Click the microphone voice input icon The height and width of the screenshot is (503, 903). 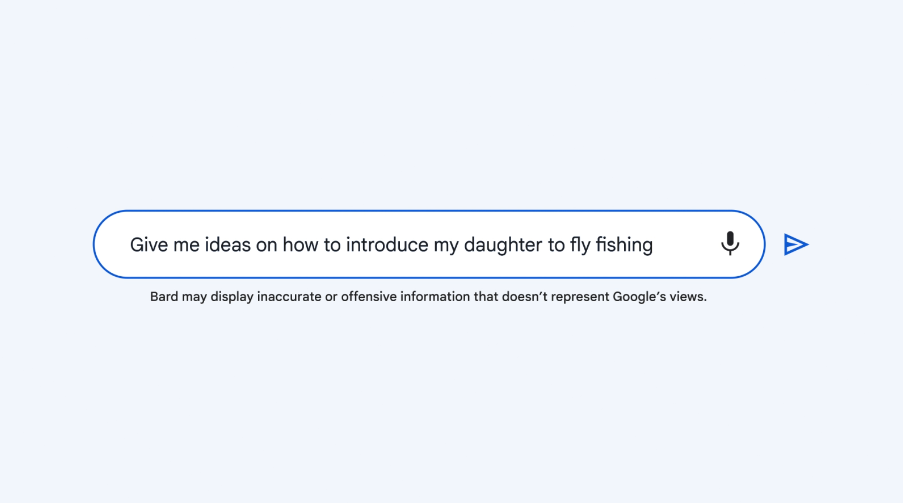click(730, 244)
